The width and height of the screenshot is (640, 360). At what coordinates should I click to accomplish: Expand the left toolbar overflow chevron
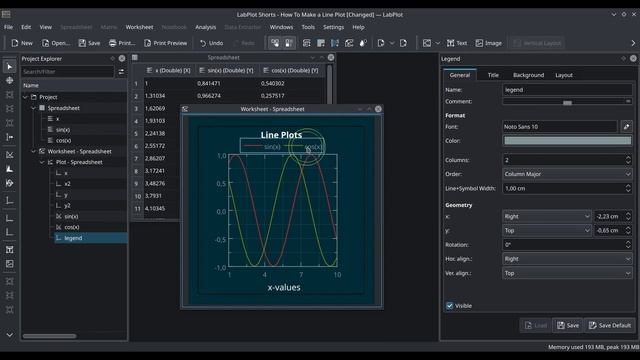(9, 335)
